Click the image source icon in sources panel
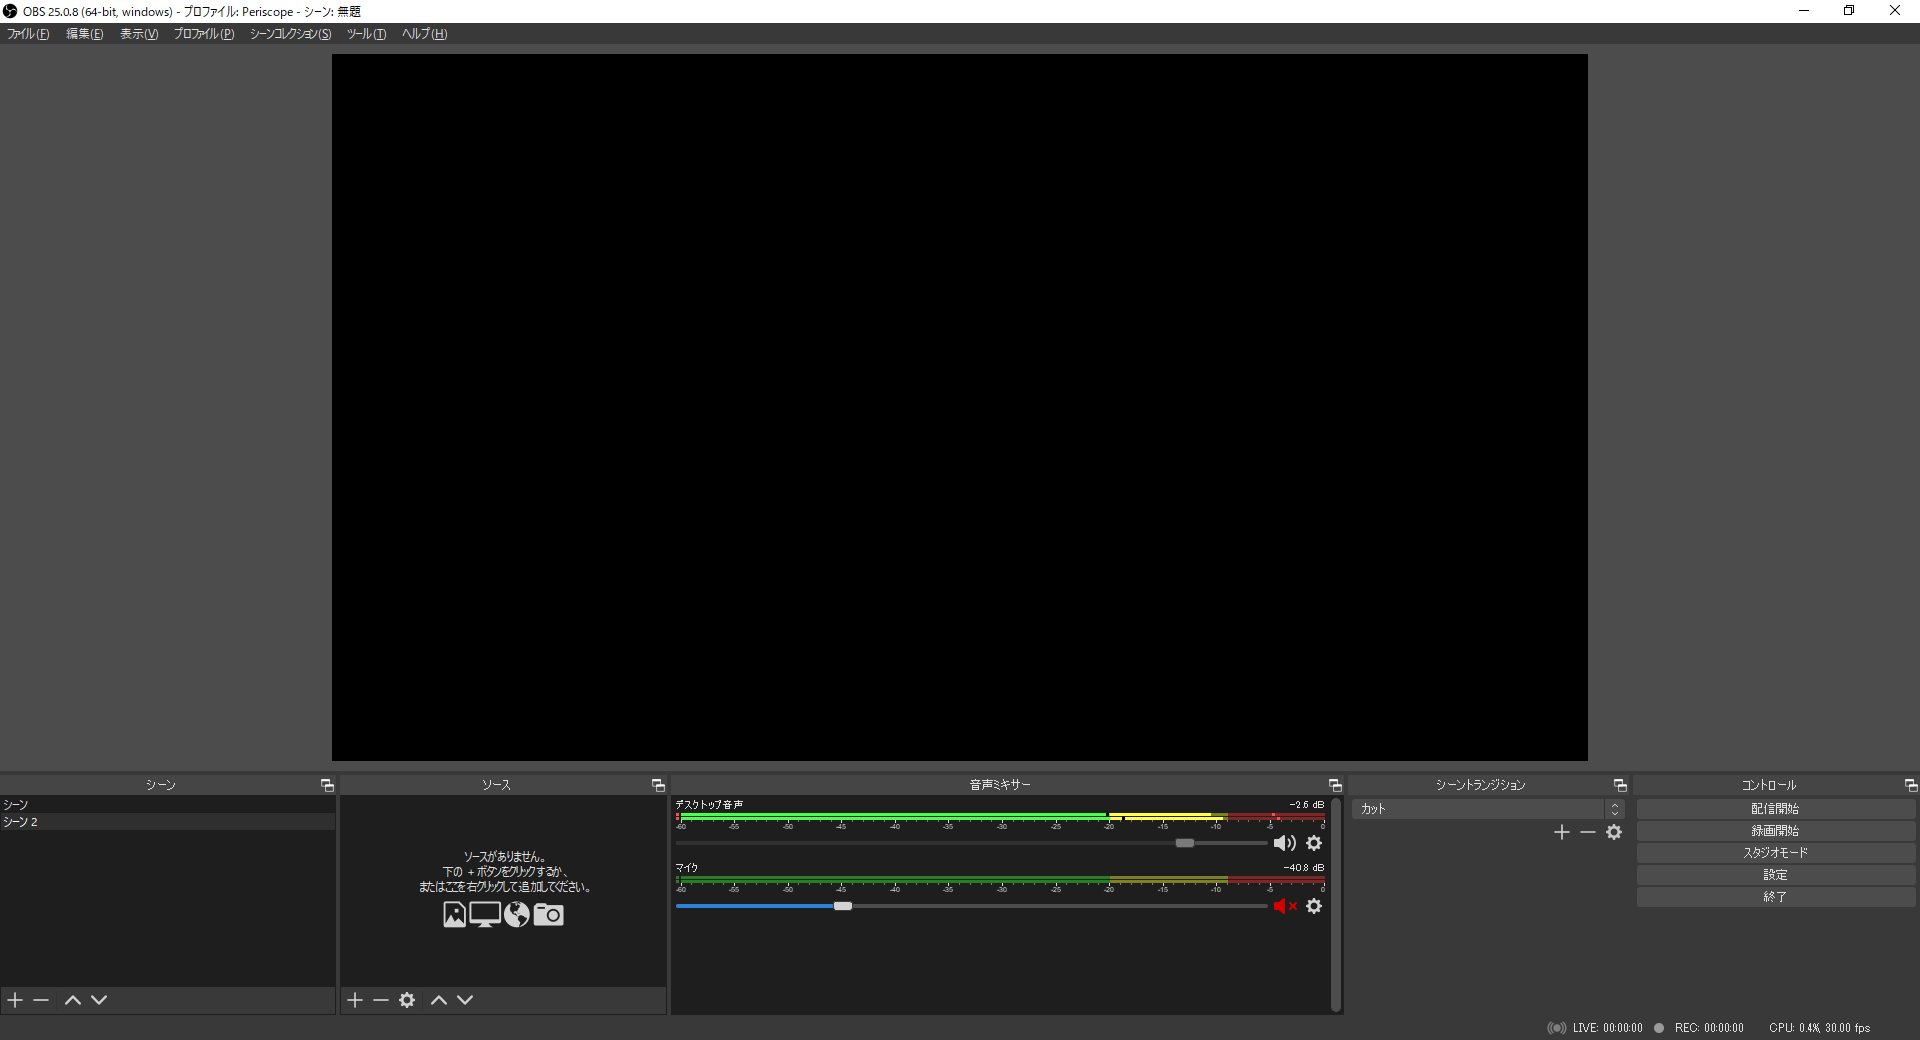This screenshot has width=1920, height=1040. (454, 914)
